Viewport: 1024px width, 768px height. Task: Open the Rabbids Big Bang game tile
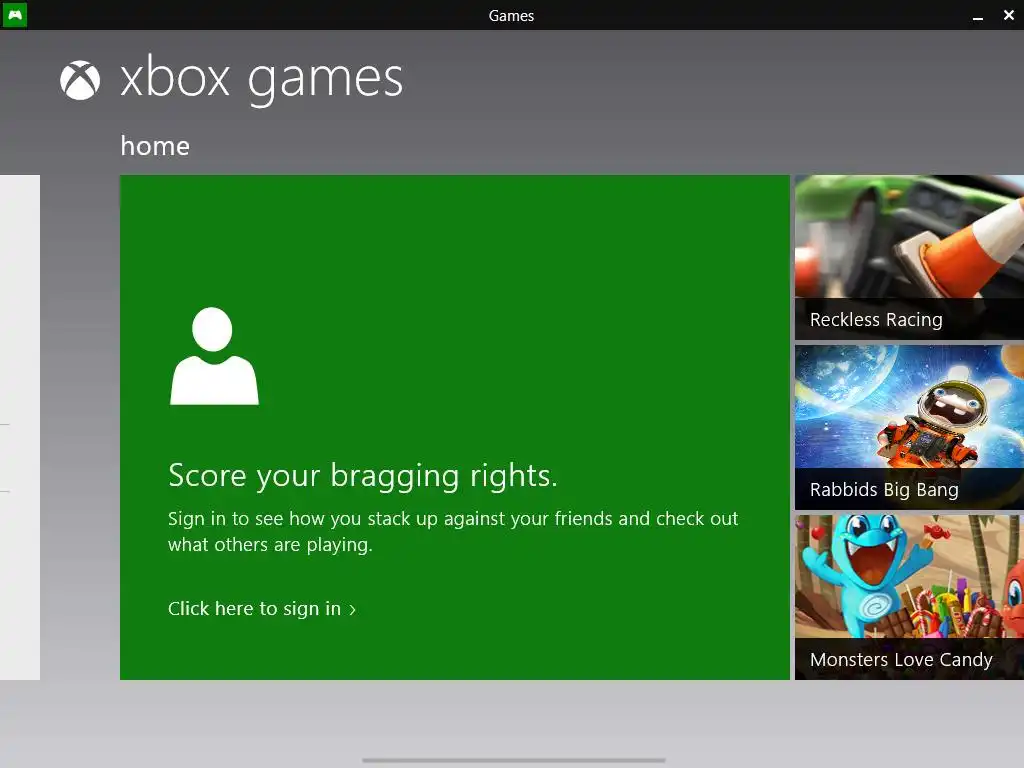click(909, 427)
